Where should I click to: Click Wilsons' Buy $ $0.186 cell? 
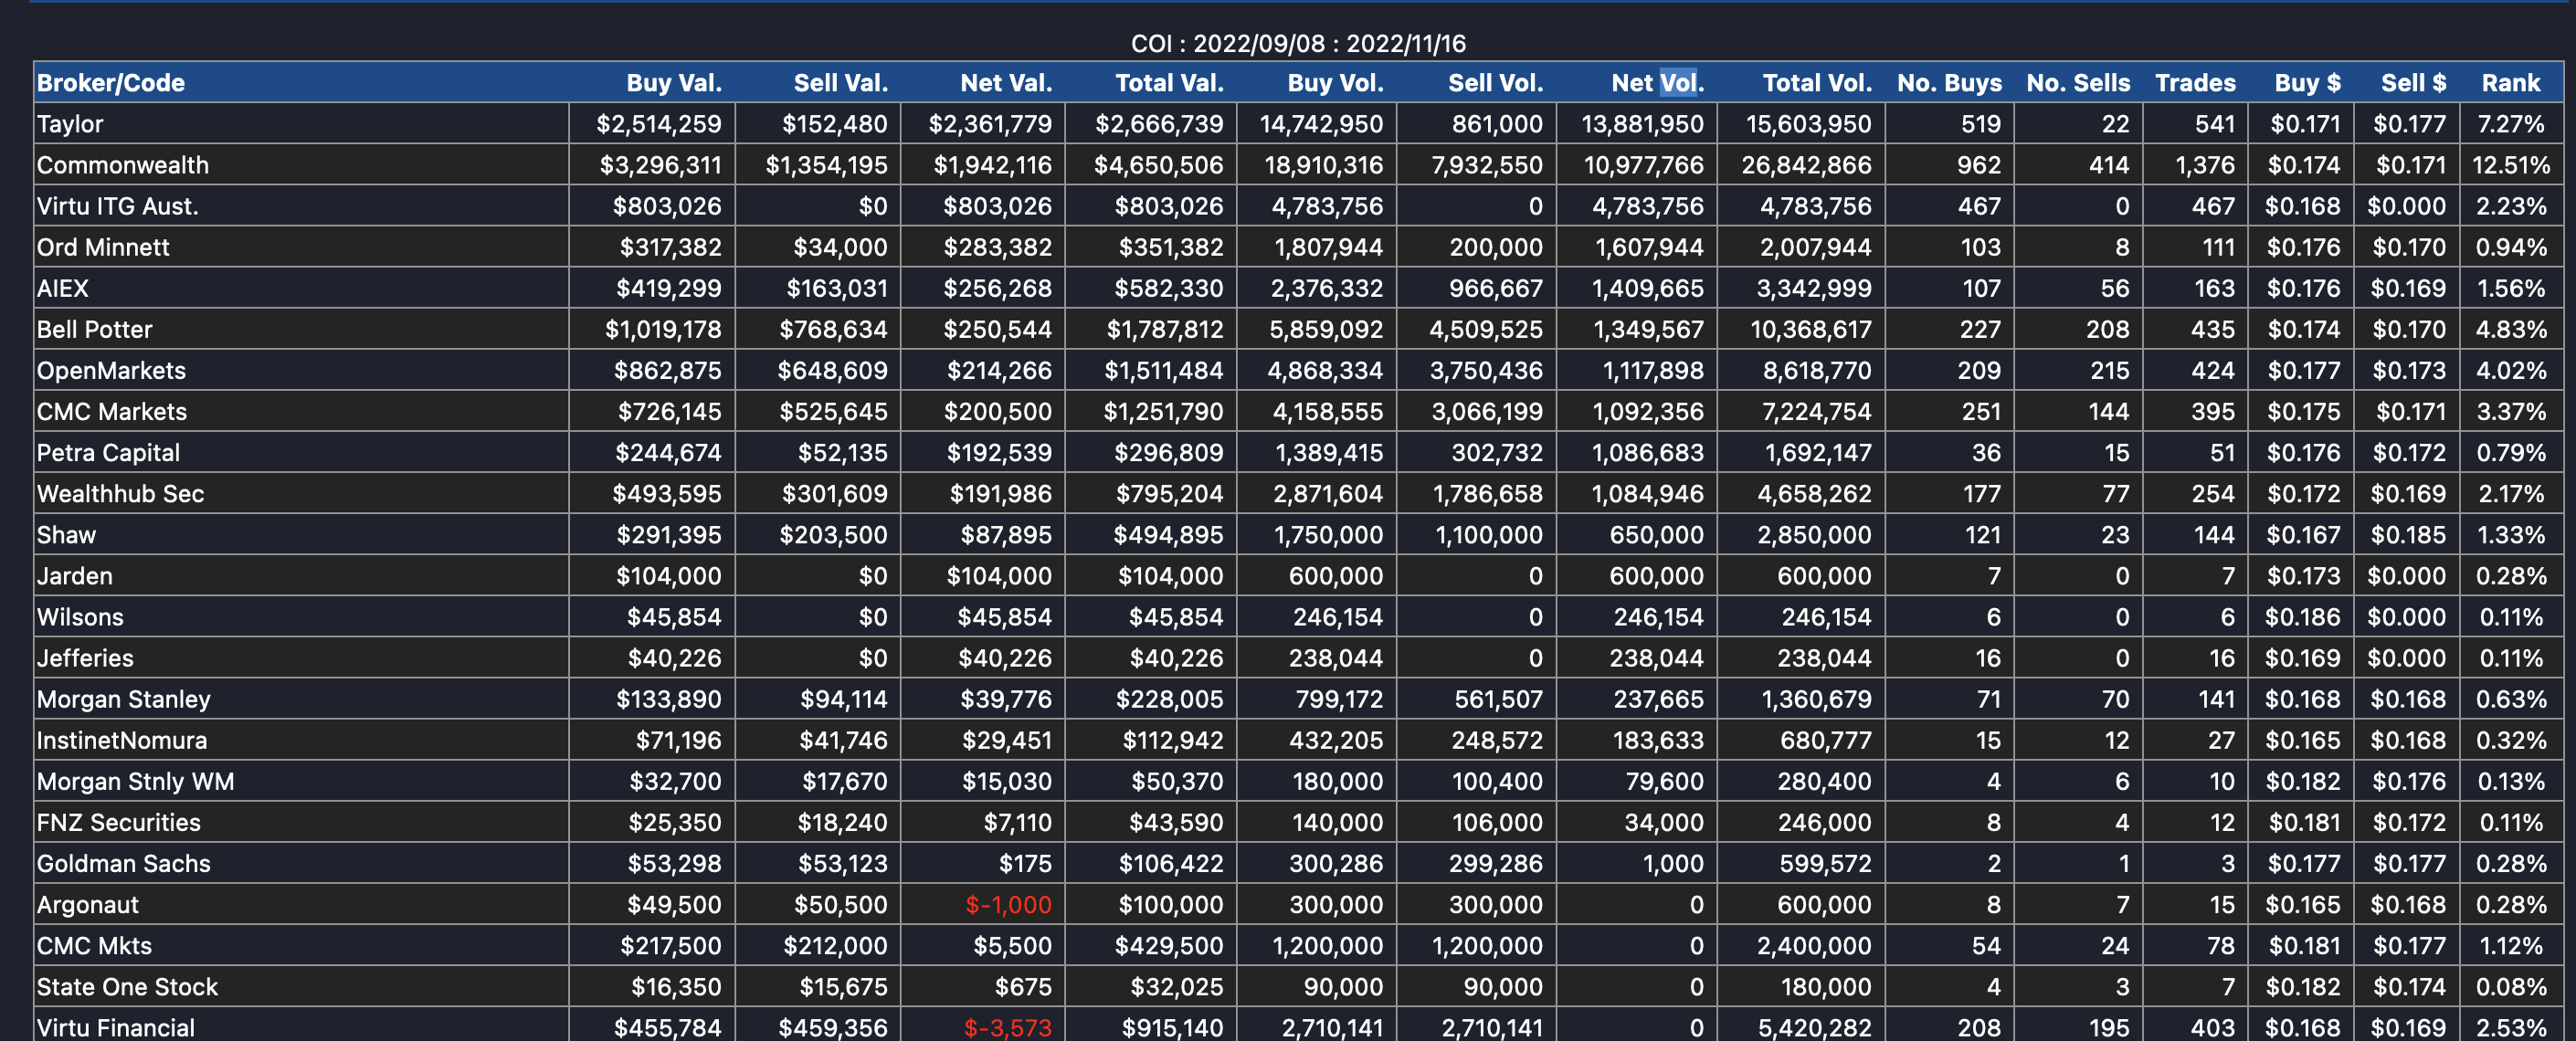pos(2302,616)
